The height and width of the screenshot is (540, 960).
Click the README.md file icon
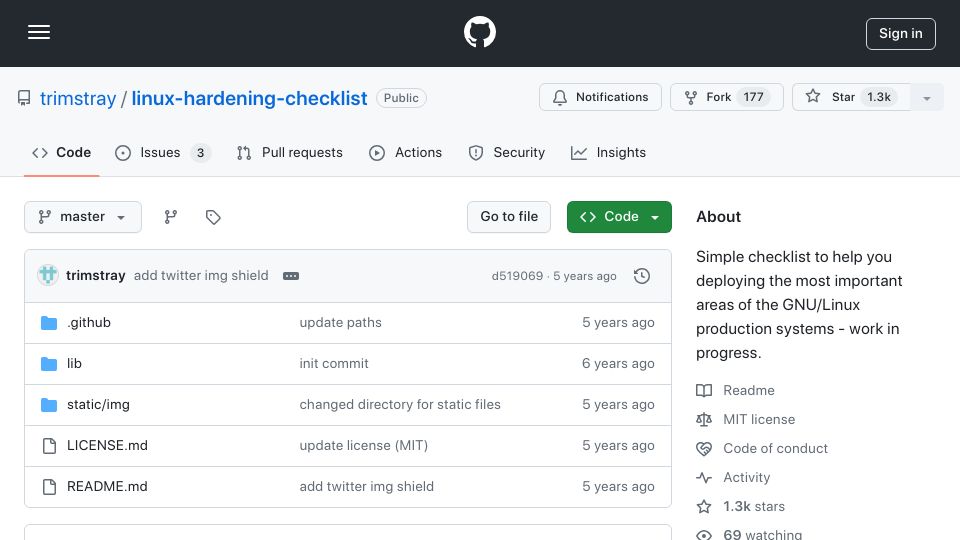[x=49, y=487]
